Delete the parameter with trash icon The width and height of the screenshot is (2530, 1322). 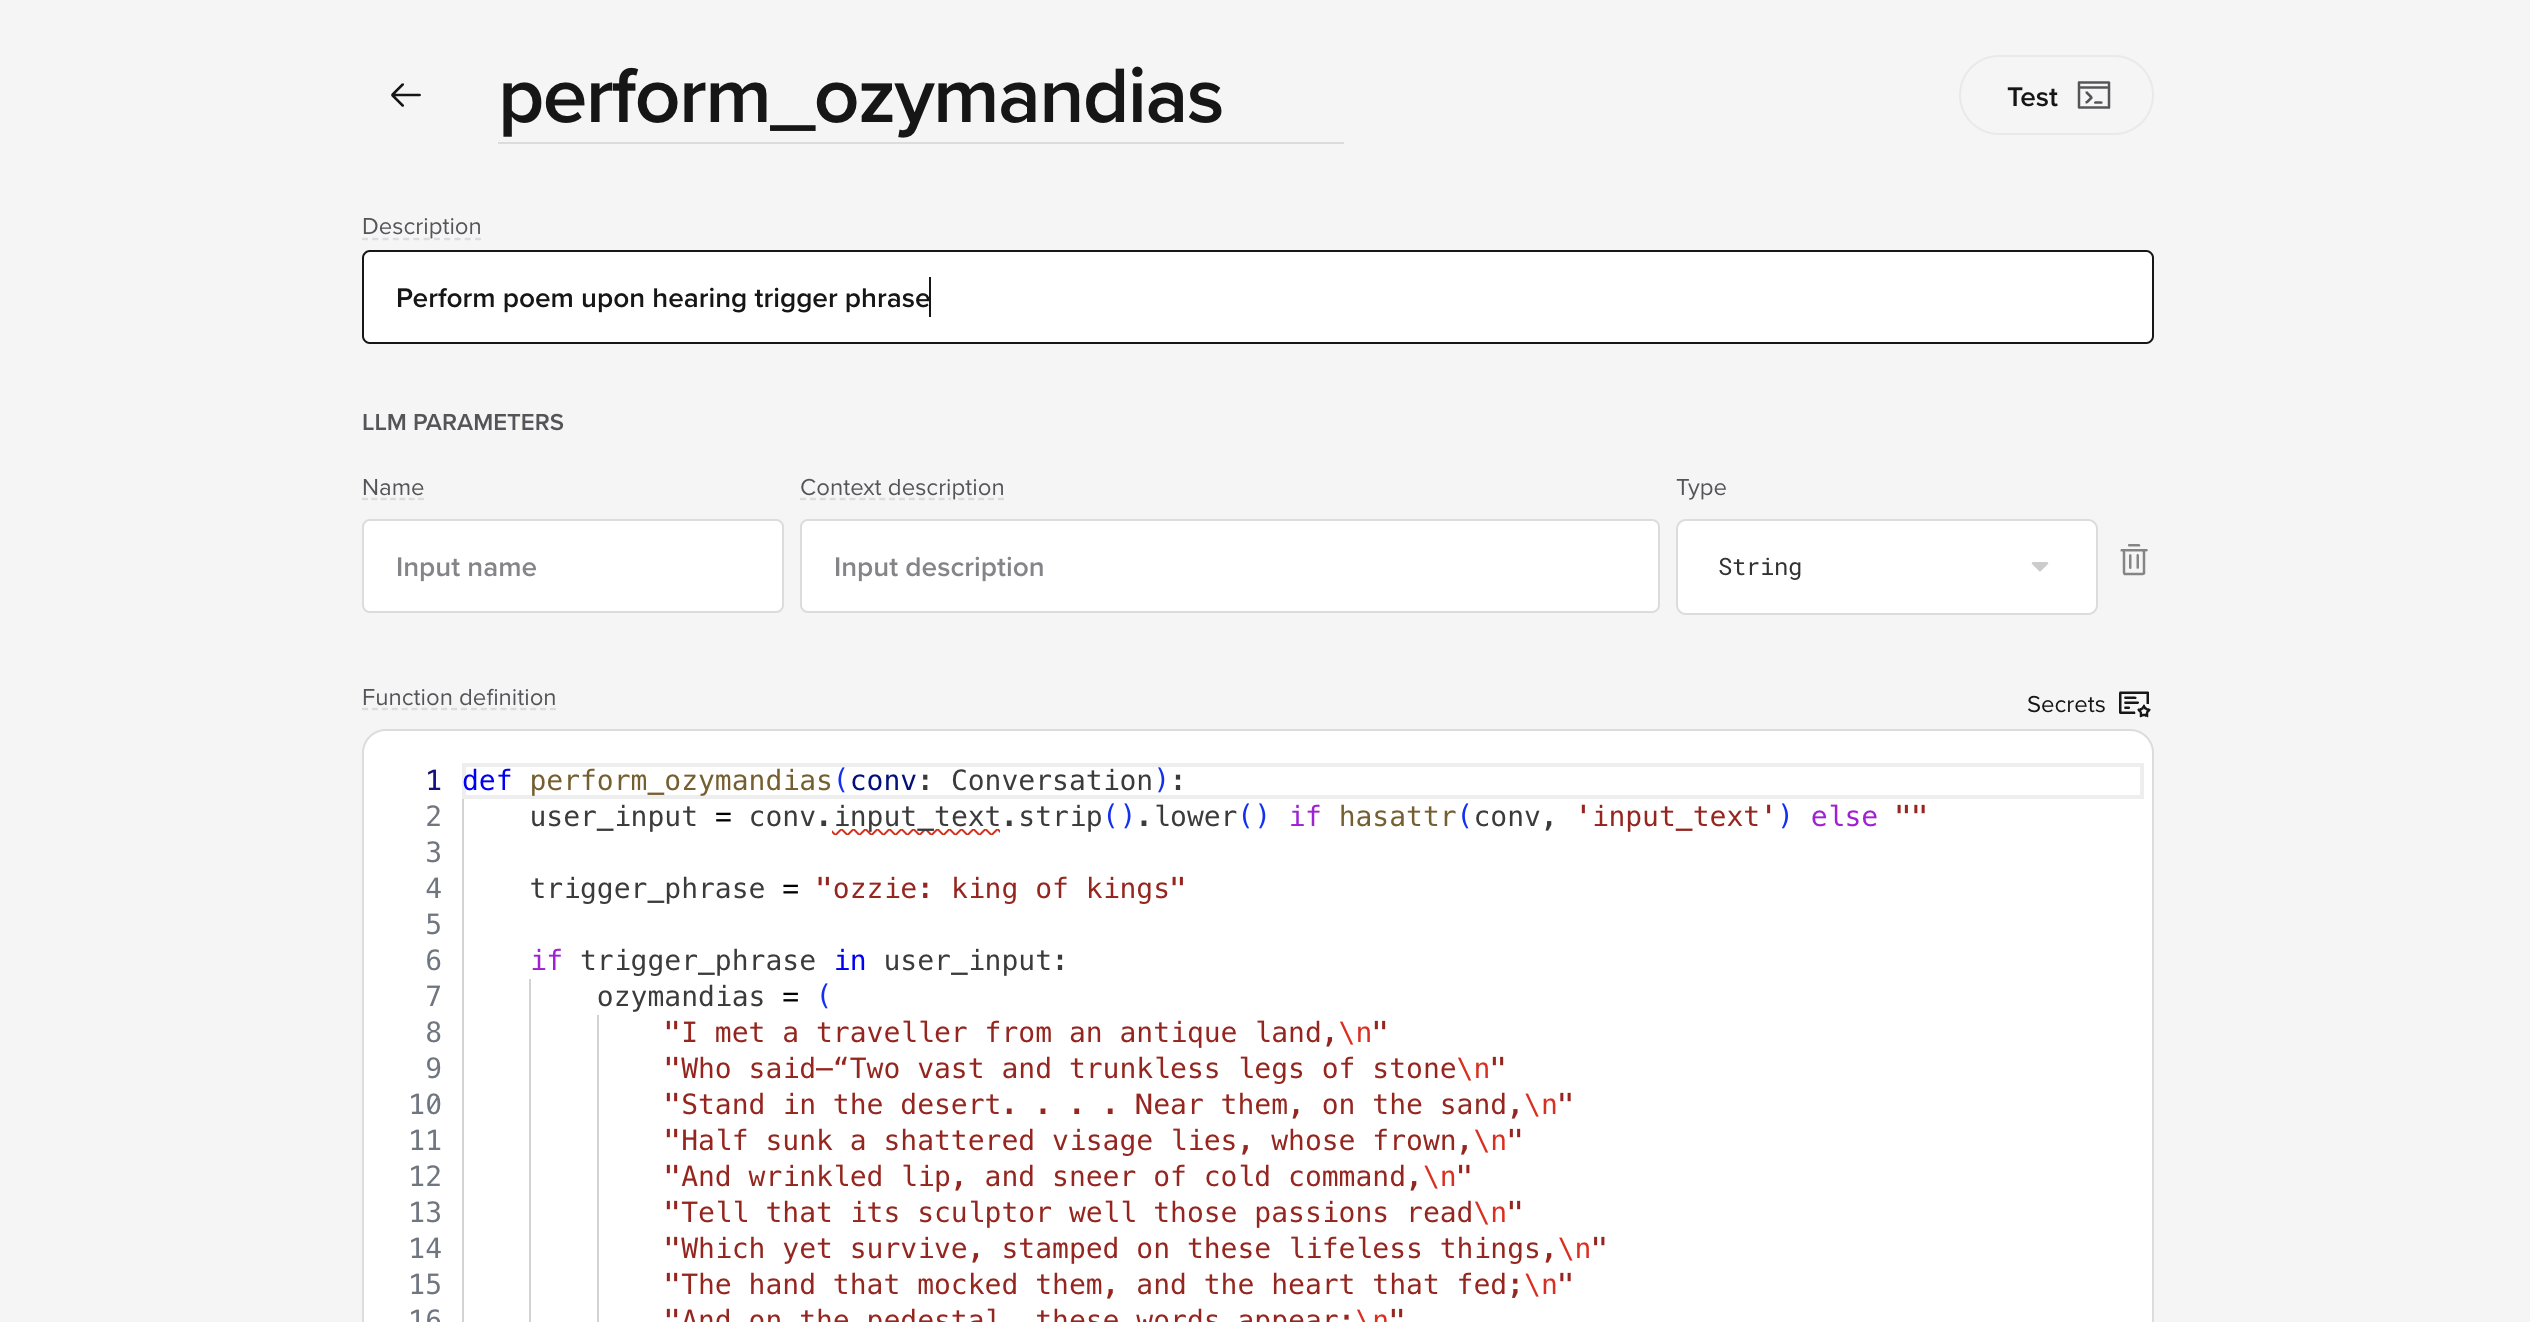coord(2133,560)
